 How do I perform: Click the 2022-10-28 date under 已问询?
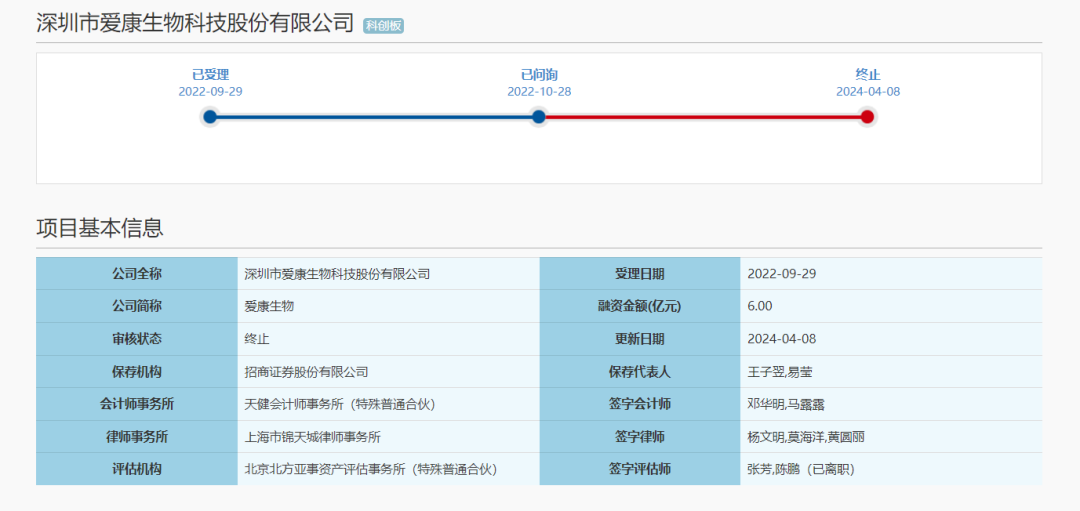point(539,91)
